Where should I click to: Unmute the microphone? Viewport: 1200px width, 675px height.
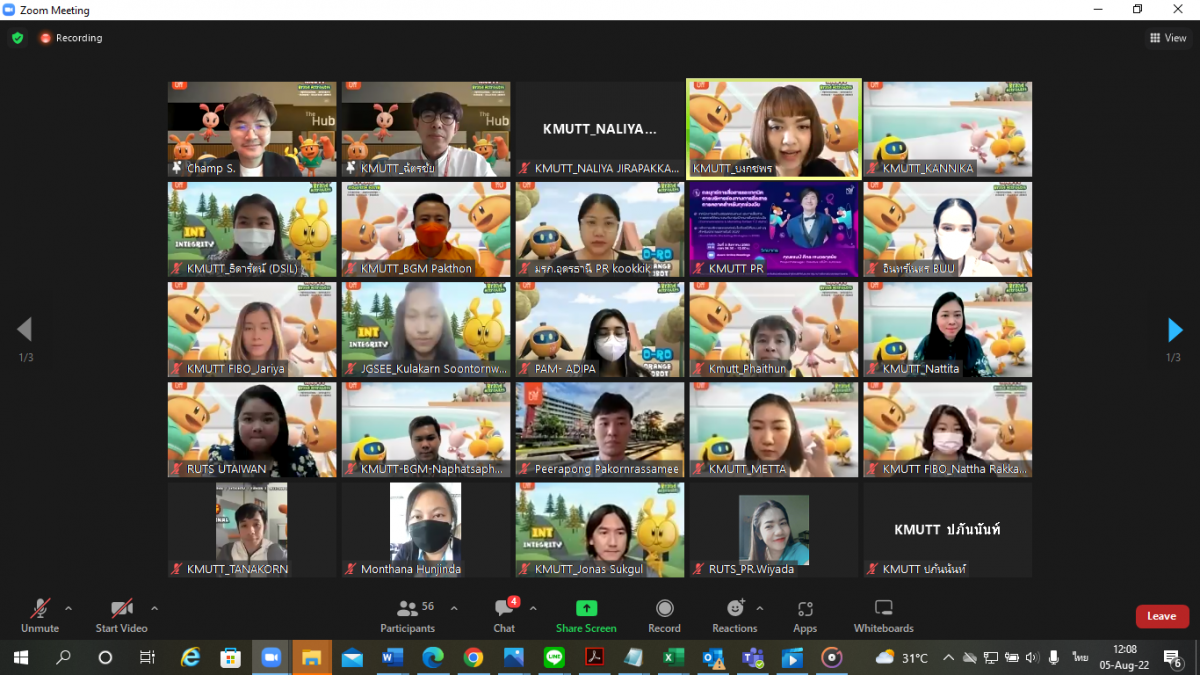(40, 615)
